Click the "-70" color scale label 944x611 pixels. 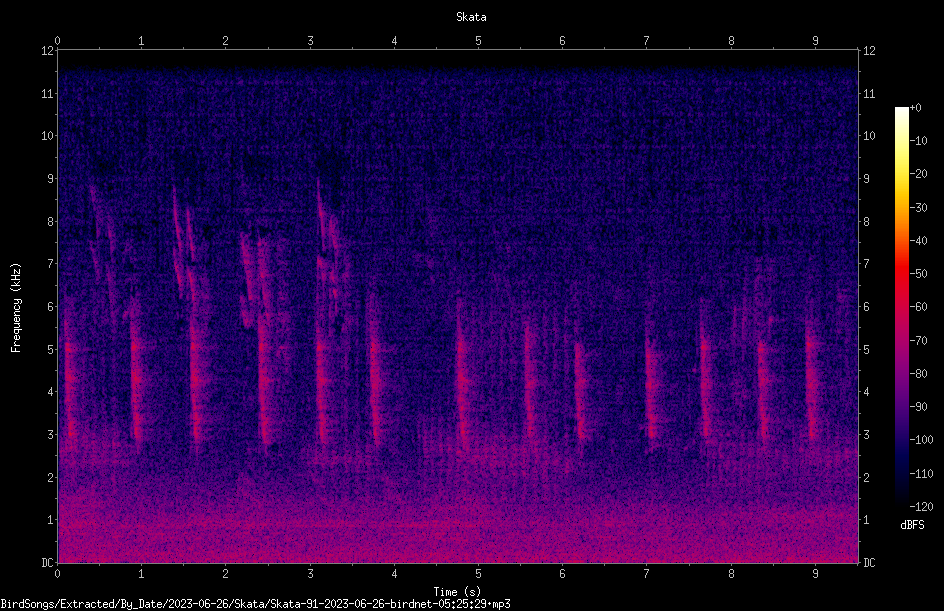click(918, 341)
